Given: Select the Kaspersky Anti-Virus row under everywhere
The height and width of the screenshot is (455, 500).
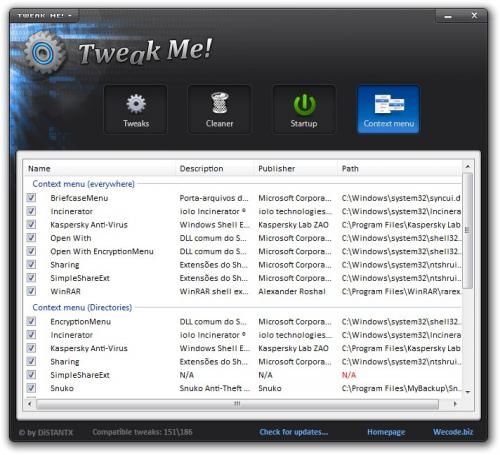Looking at the screenshot, I should [244, 225].
